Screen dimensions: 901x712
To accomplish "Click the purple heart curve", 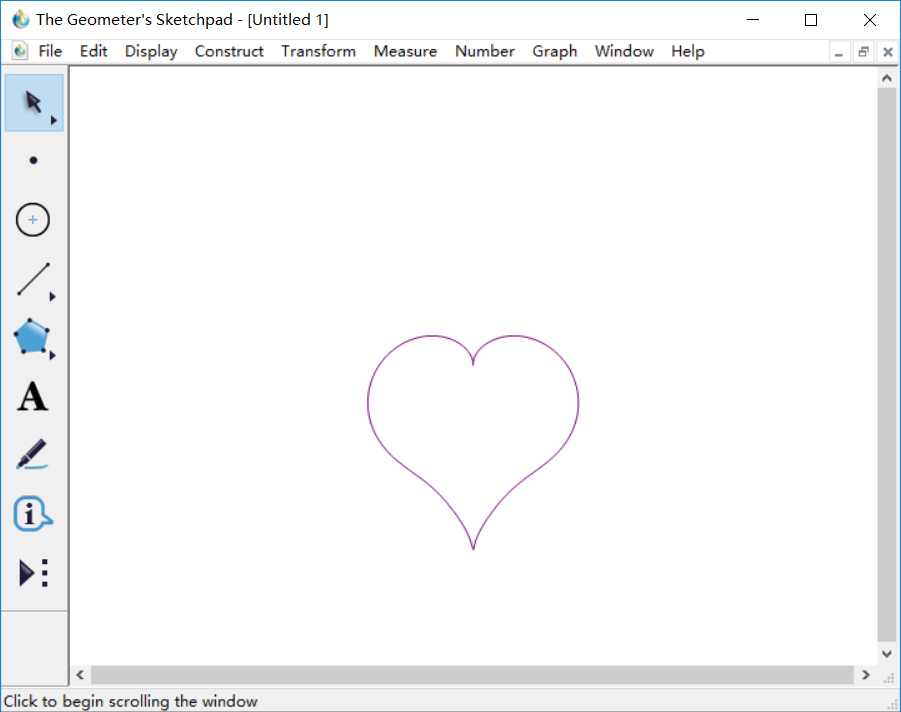I will tap(368, 403).
